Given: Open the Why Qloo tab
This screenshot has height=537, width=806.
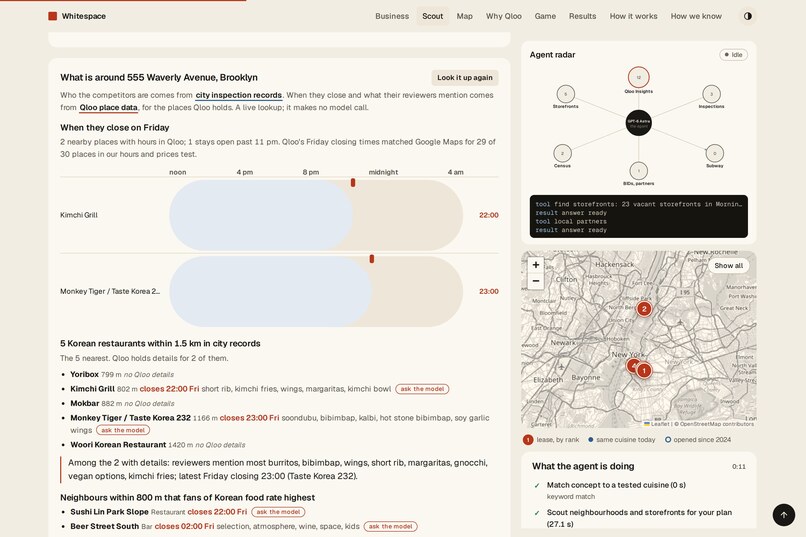Looking at the screenshot, I should [503, 16].
